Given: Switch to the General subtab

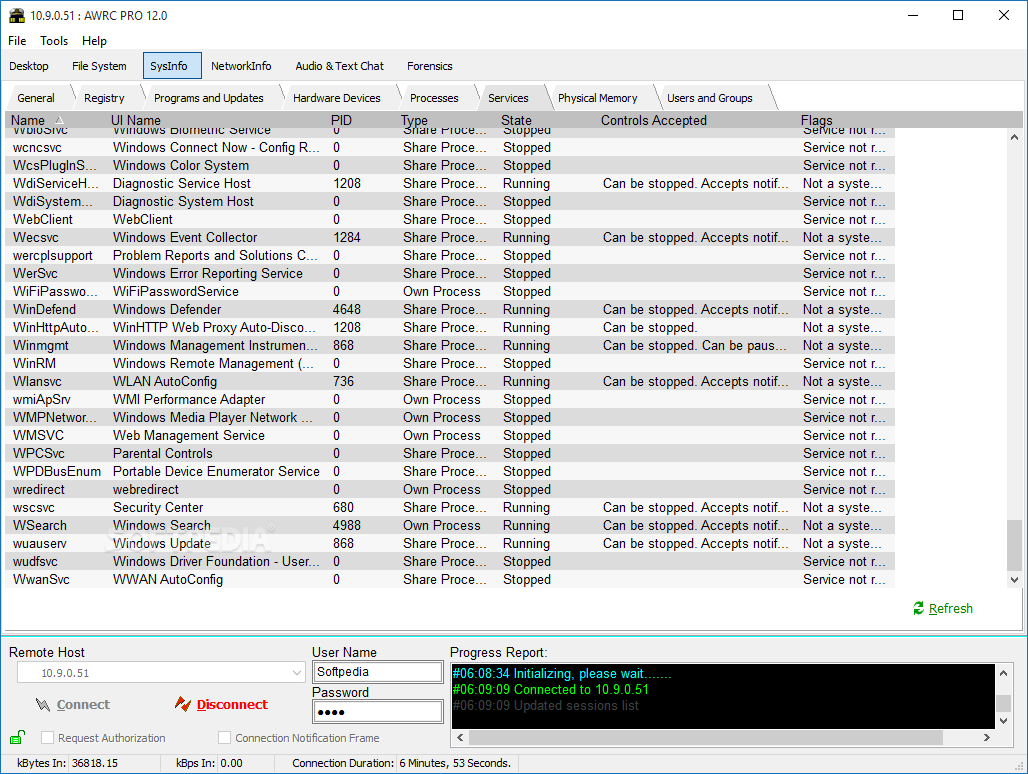Looking at the screenshot, I should pyautogui.click(x=36, y=98).
